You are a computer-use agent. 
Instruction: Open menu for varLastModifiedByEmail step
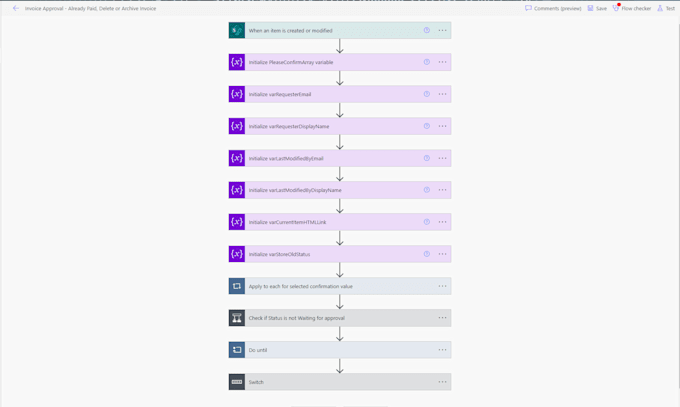point(442,158)
